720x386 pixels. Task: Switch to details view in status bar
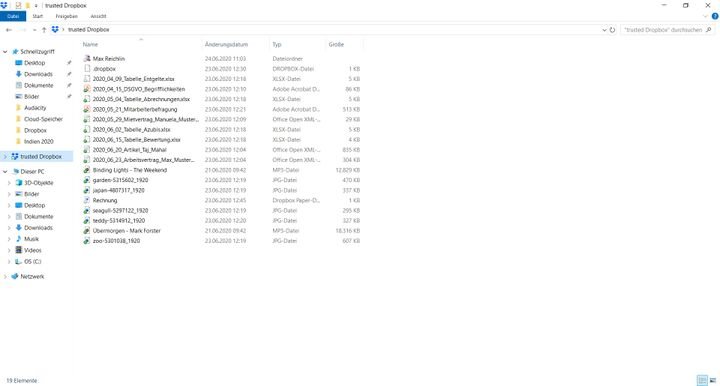pyautogui.click(x=702, y=380)
